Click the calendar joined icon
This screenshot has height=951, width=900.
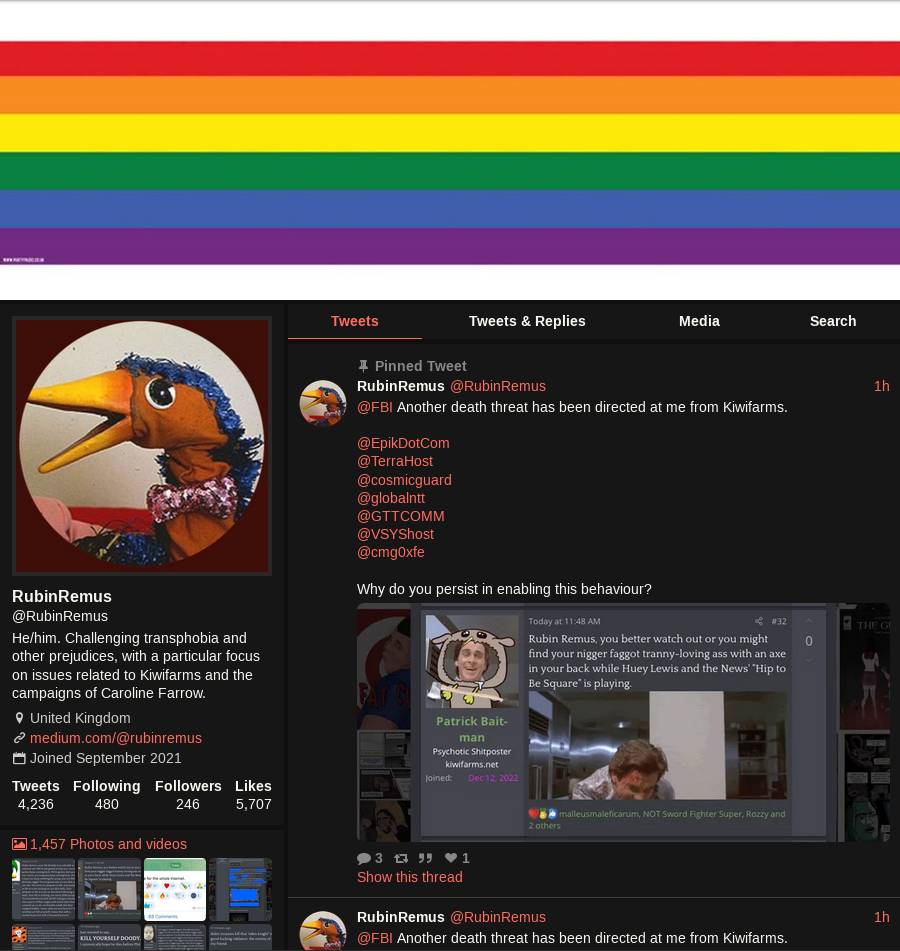[19, 758]
